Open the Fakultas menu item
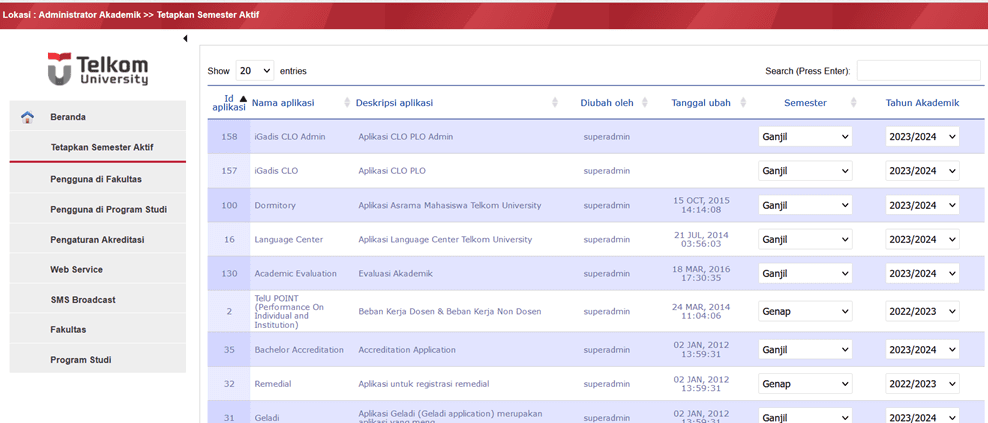This screenshot has height=423, width=988. click(98, 330)
